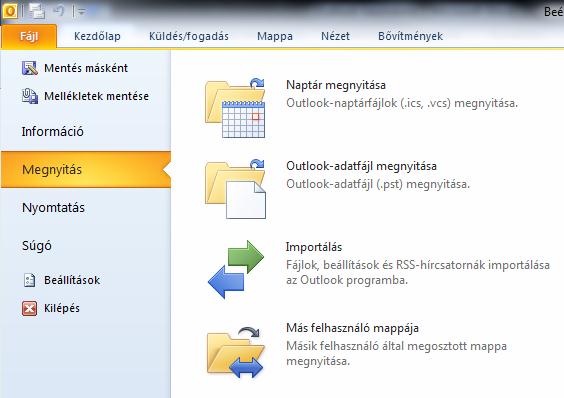Screen dimensions: 564x398
Task: Switch to the Kezdőlap tab
Action: tap(97, 36)
